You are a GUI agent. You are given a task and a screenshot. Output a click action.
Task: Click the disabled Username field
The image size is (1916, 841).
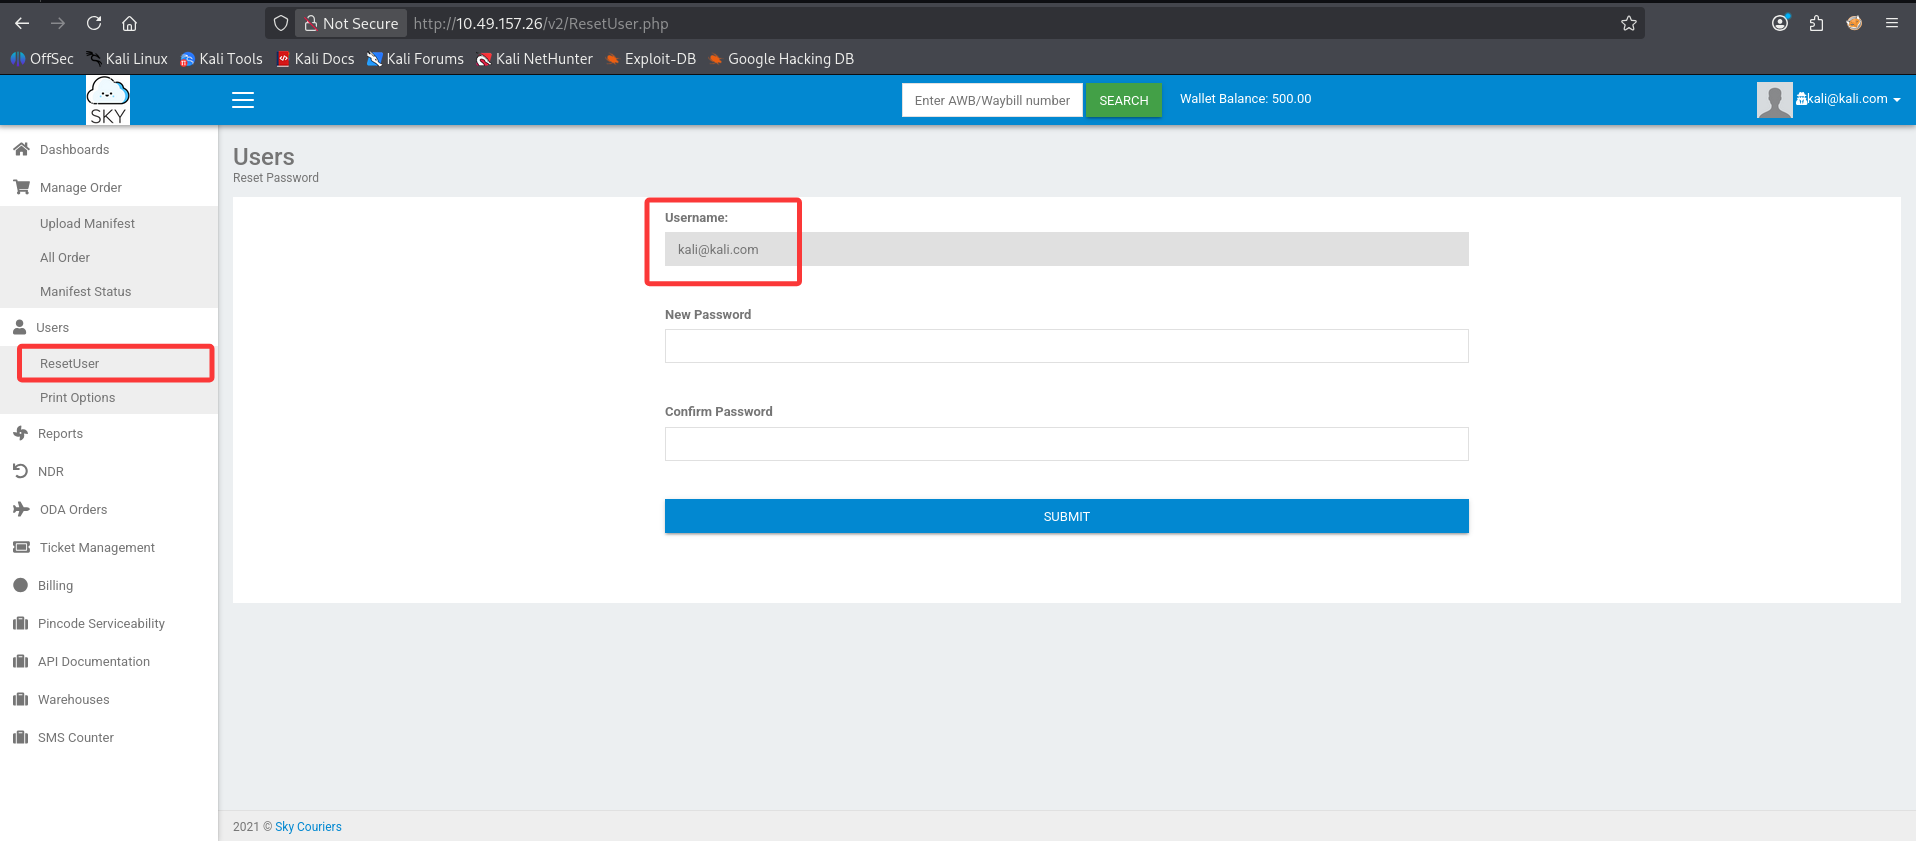pyautogui.click(x=1066, y=249)
